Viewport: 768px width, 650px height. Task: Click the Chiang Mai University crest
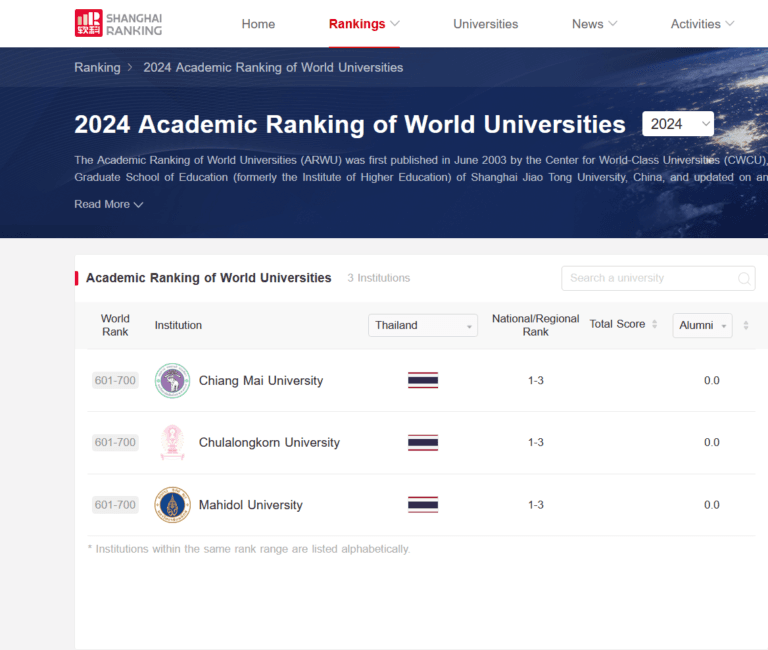point(172,380)
